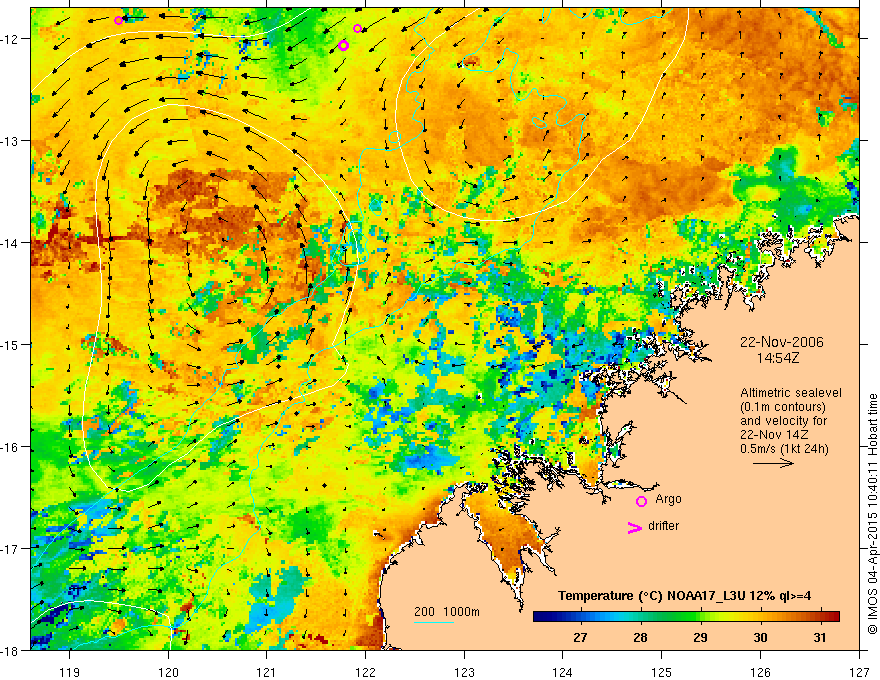
Task: Click longitude axis label 125
Action: coord(662,673)
